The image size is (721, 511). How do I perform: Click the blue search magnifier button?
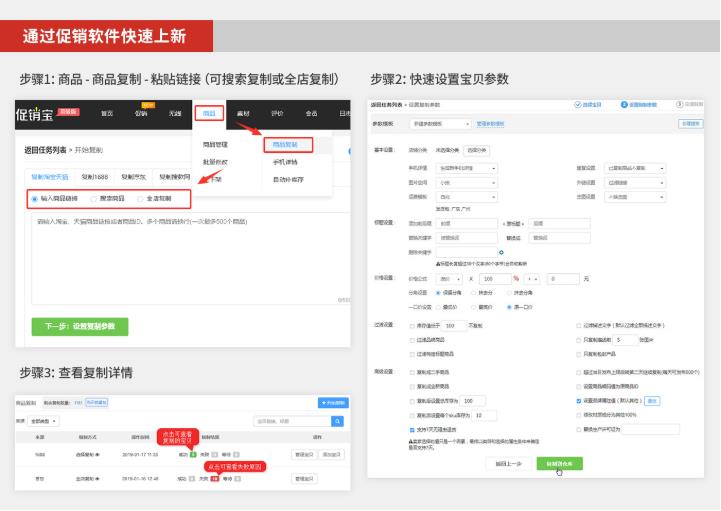[337, 422]
